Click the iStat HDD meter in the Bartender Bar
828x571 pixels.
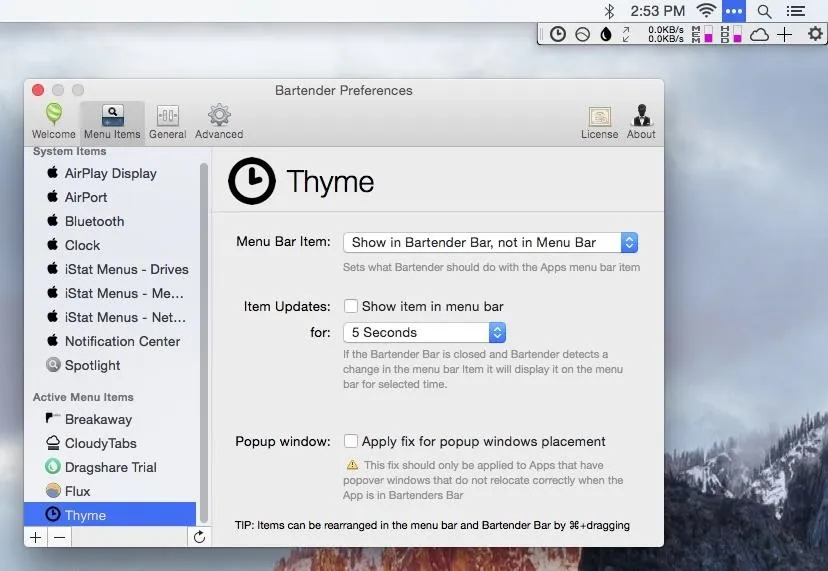[731, 34]
